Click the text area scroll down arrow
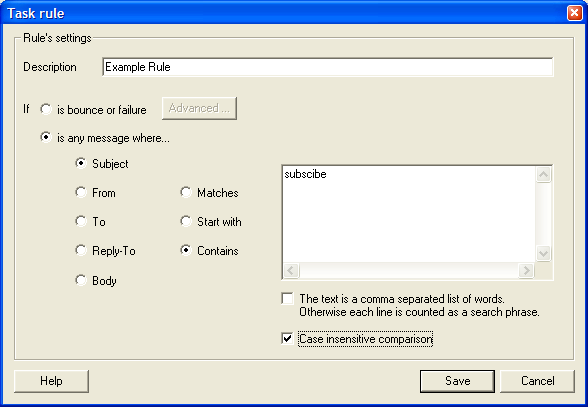 (543, 254)
